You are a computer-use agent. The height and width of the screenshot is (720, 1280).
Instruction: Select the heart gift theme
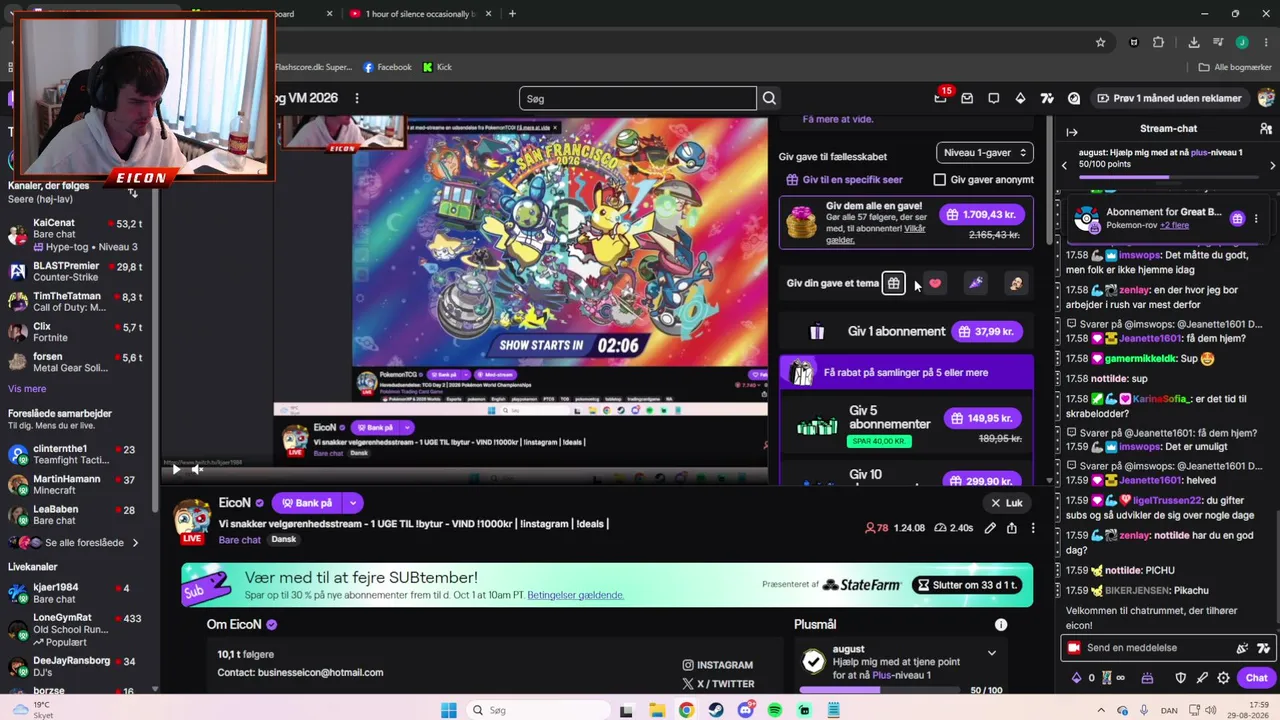pyautogui.click(x=935, y=283)
